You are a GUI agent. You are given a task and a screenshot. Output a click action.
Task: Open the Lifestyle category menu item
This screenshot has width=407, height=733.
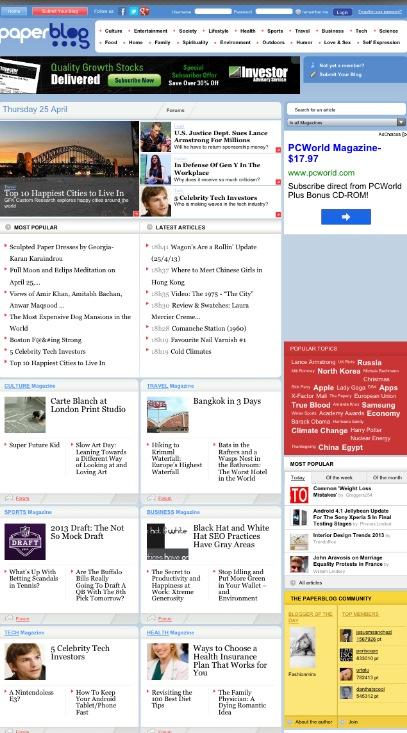coord(218,31)
